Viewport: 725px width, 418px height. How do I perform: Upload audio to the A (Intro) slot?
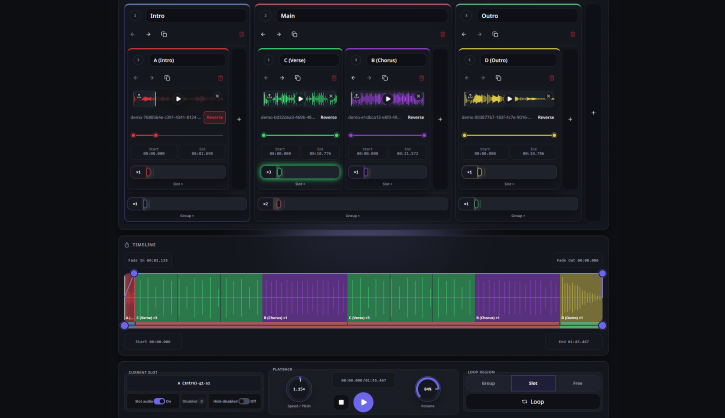click(x=139, y=96)
